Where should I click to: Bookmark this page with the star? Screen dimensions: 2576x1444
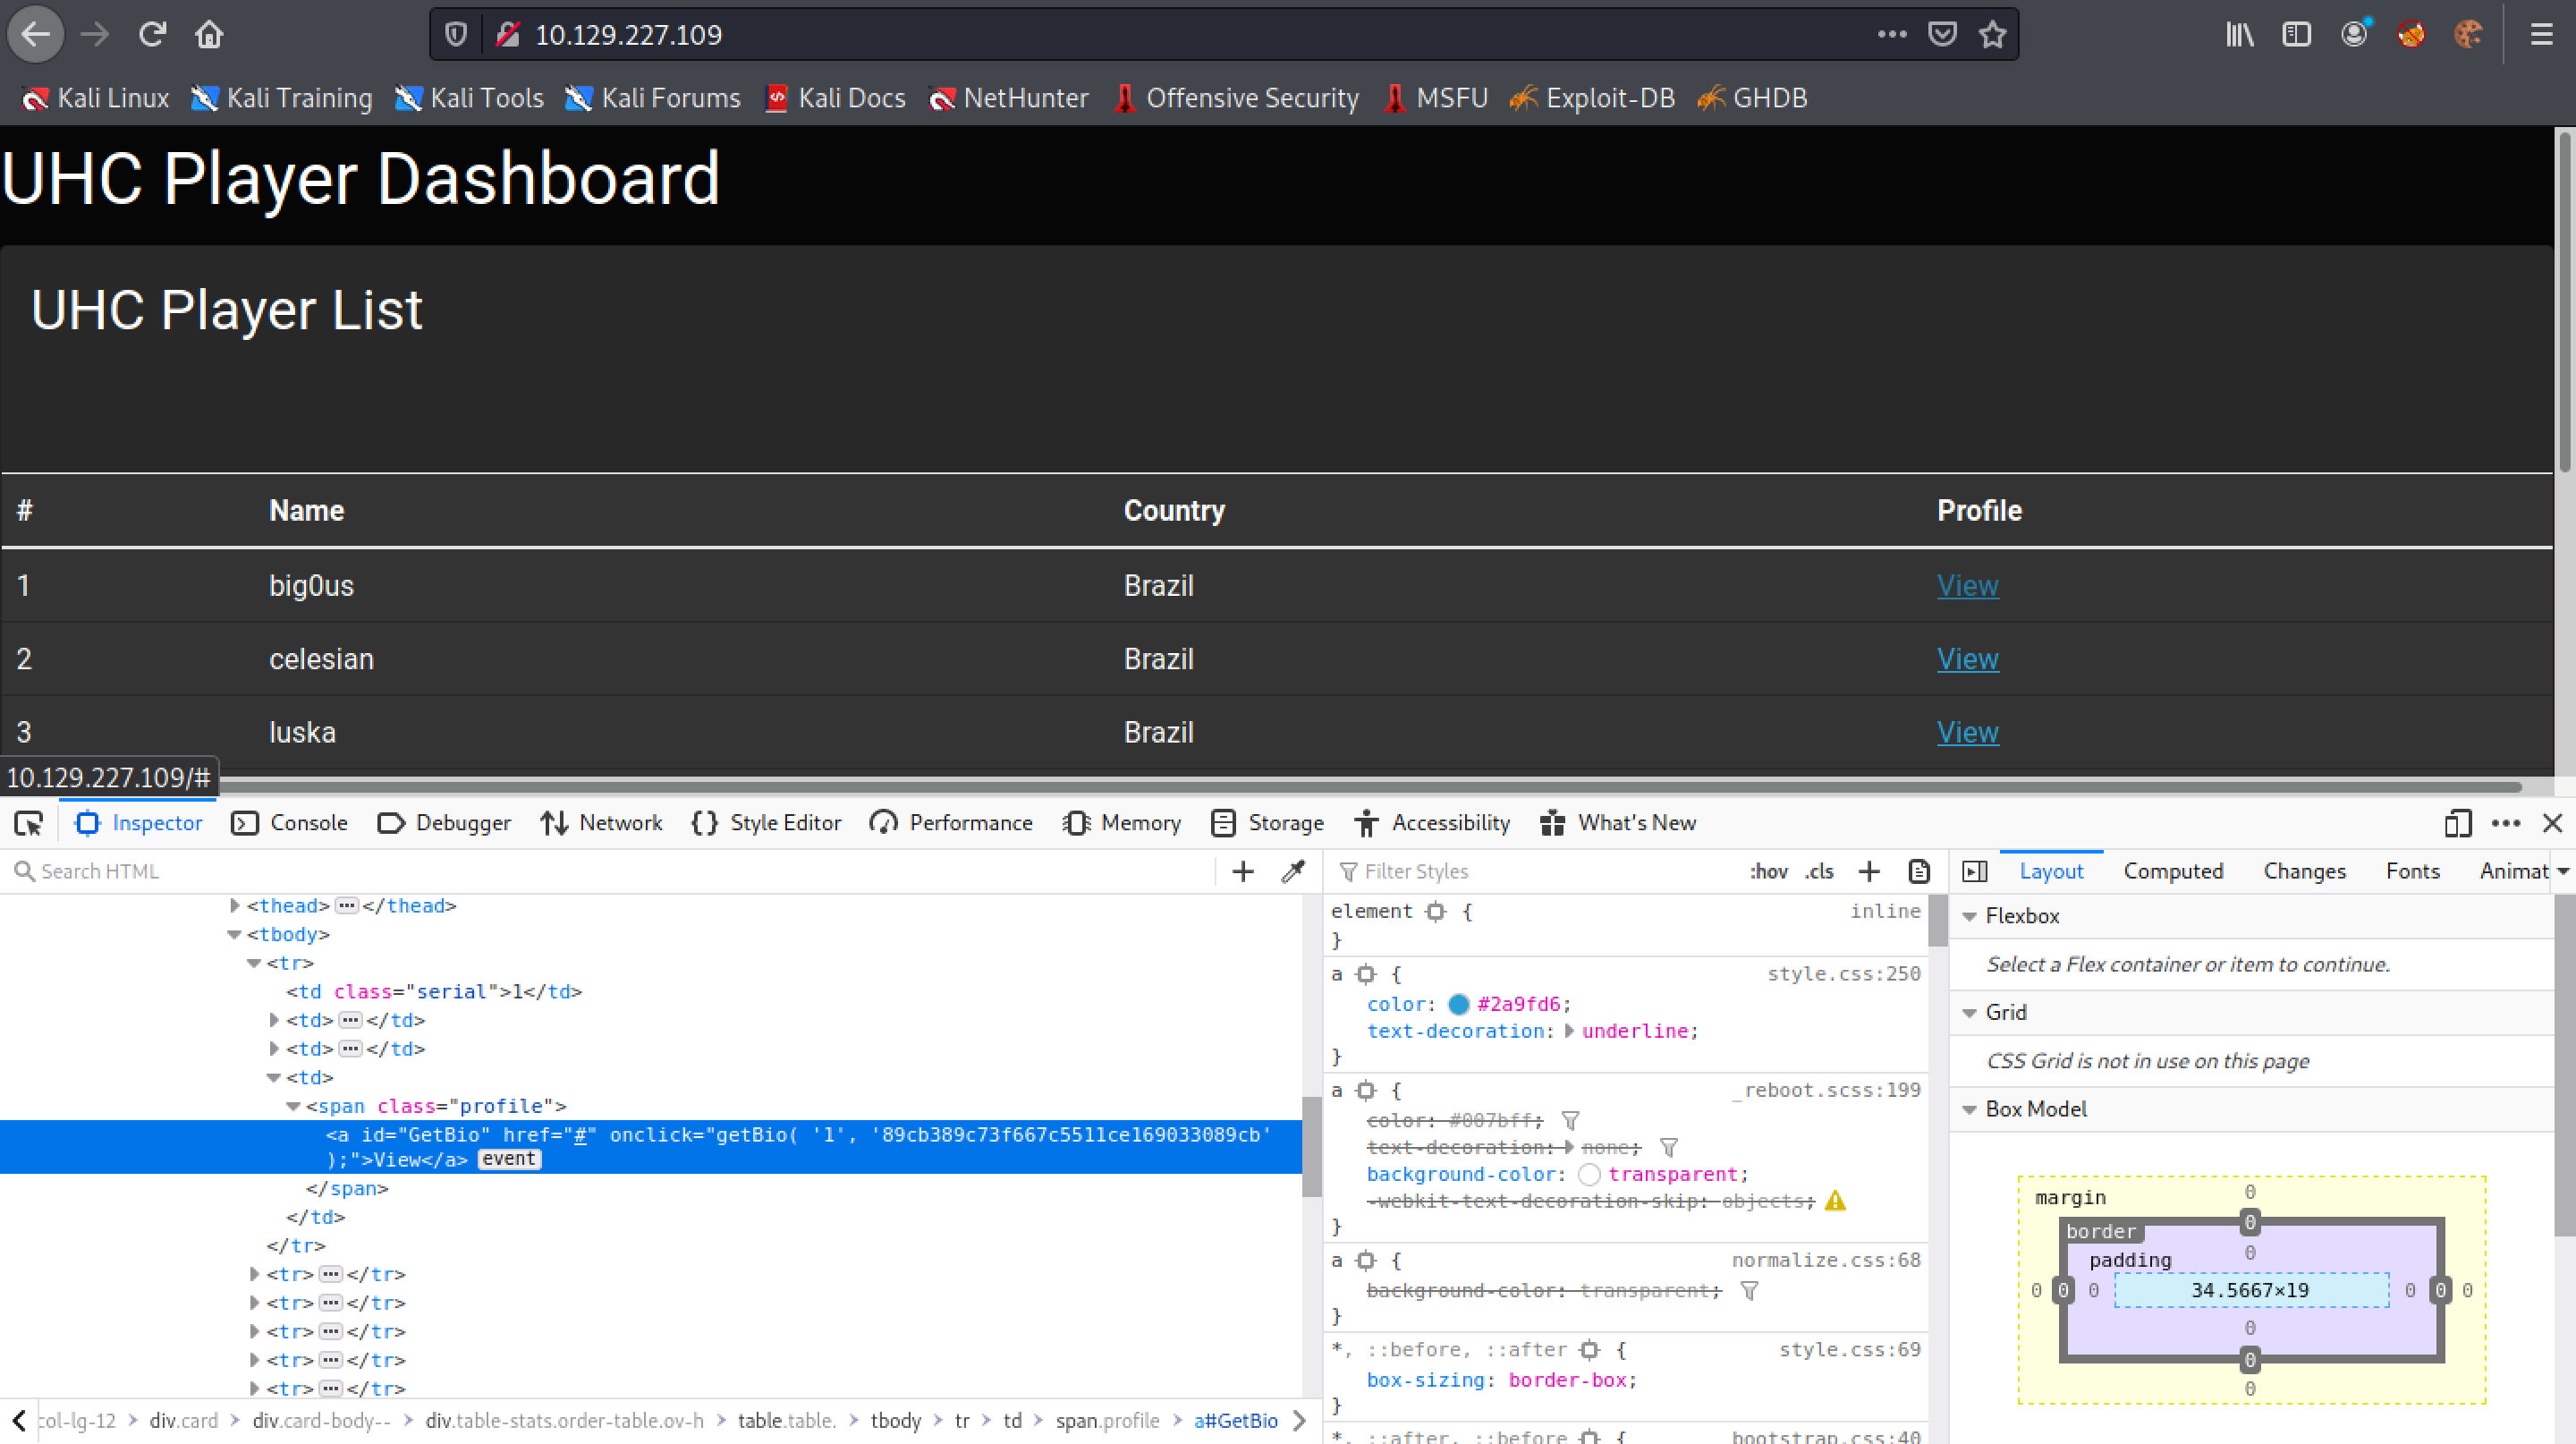(1993, 35)
